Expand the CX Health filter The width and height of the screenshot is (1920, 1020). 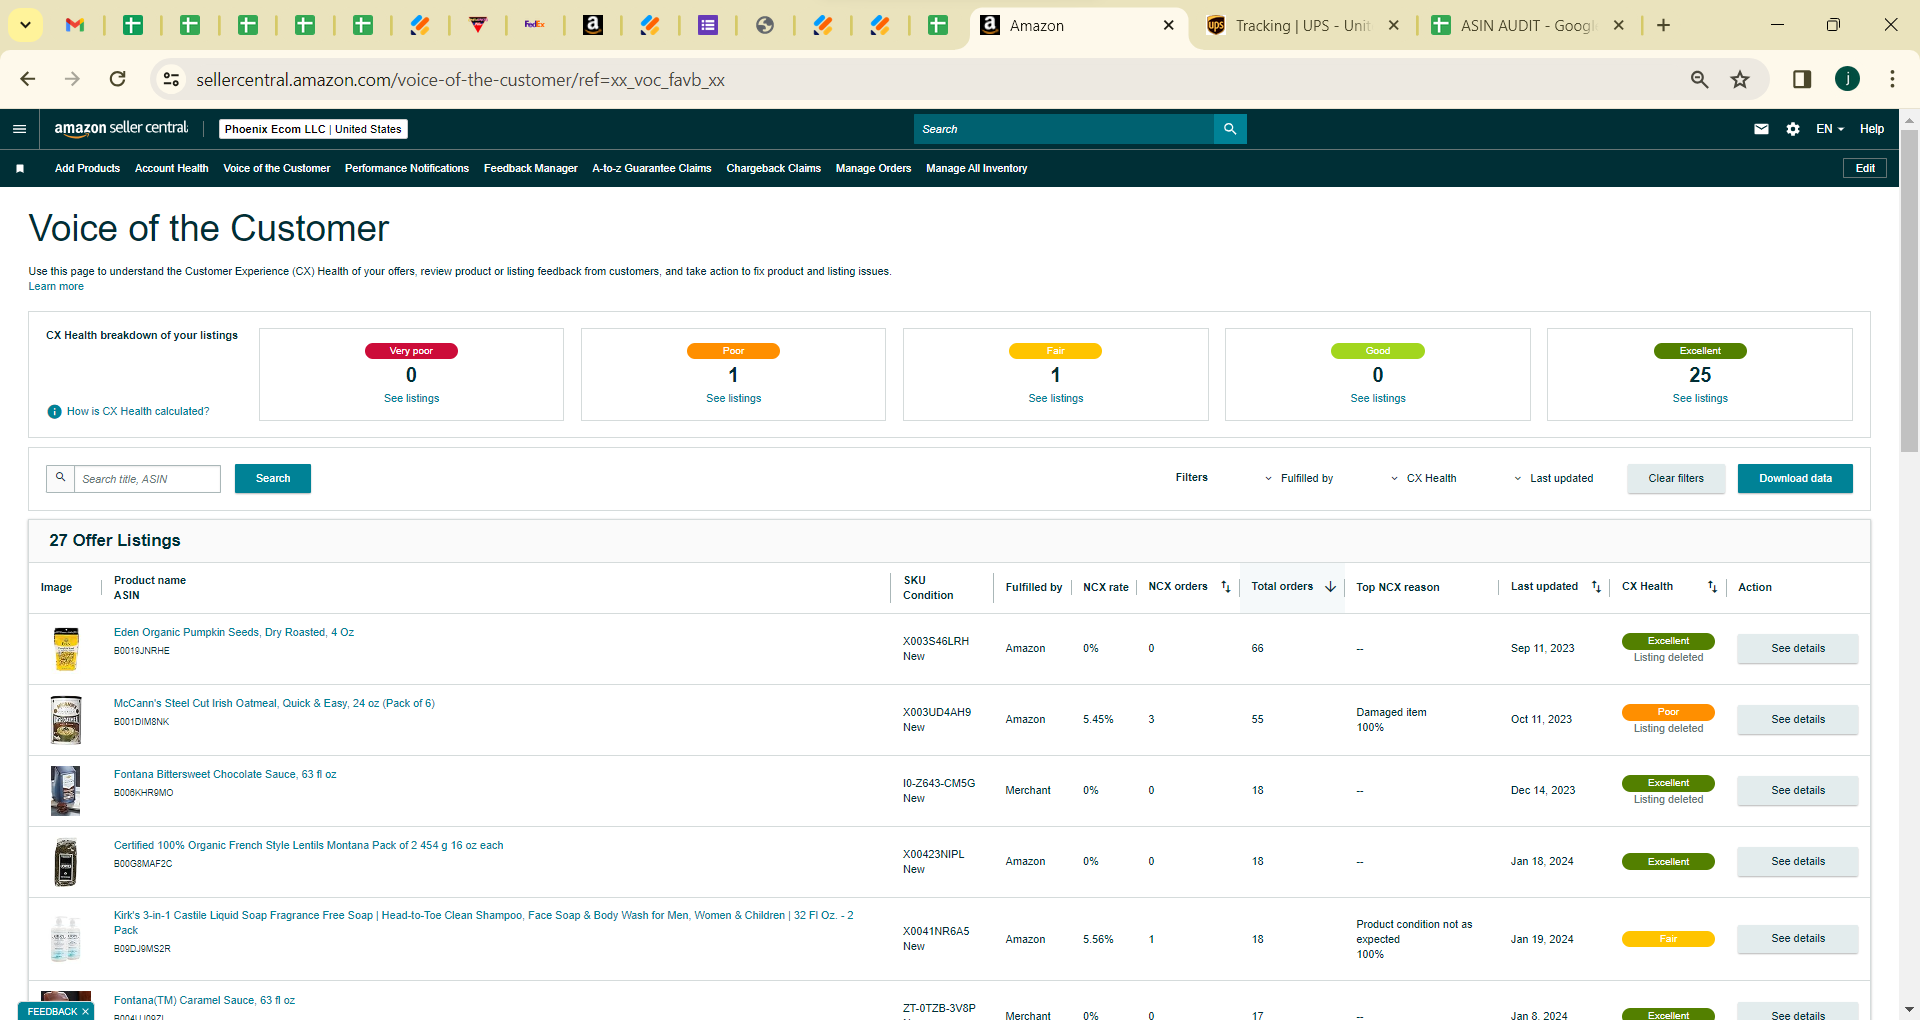coord(1423,479)
